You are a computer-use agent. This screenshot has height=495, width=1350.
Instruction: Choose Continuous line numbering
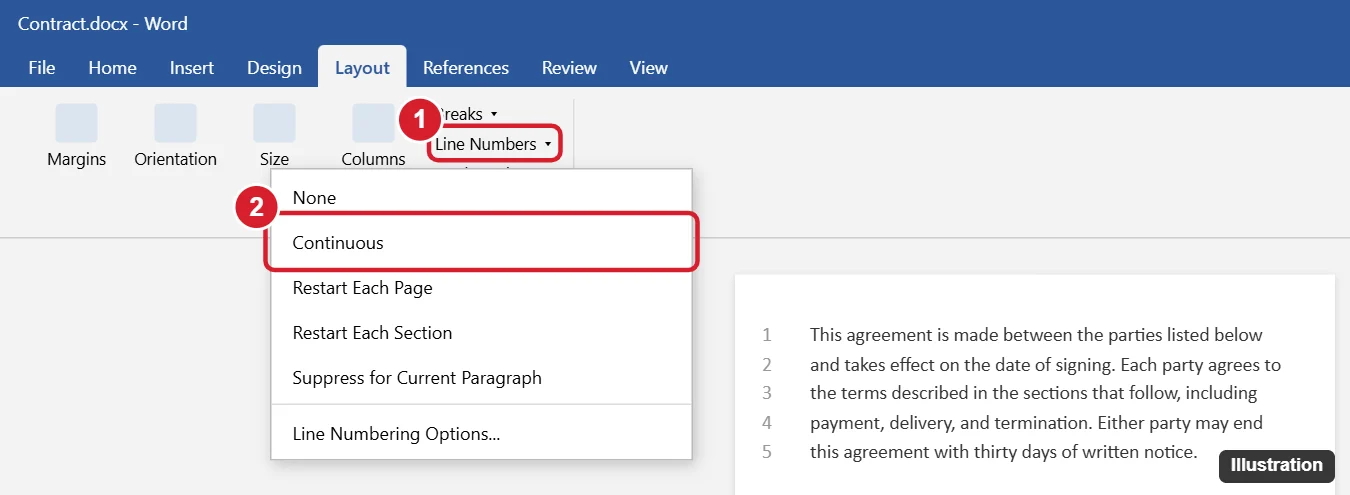[481, 243]
